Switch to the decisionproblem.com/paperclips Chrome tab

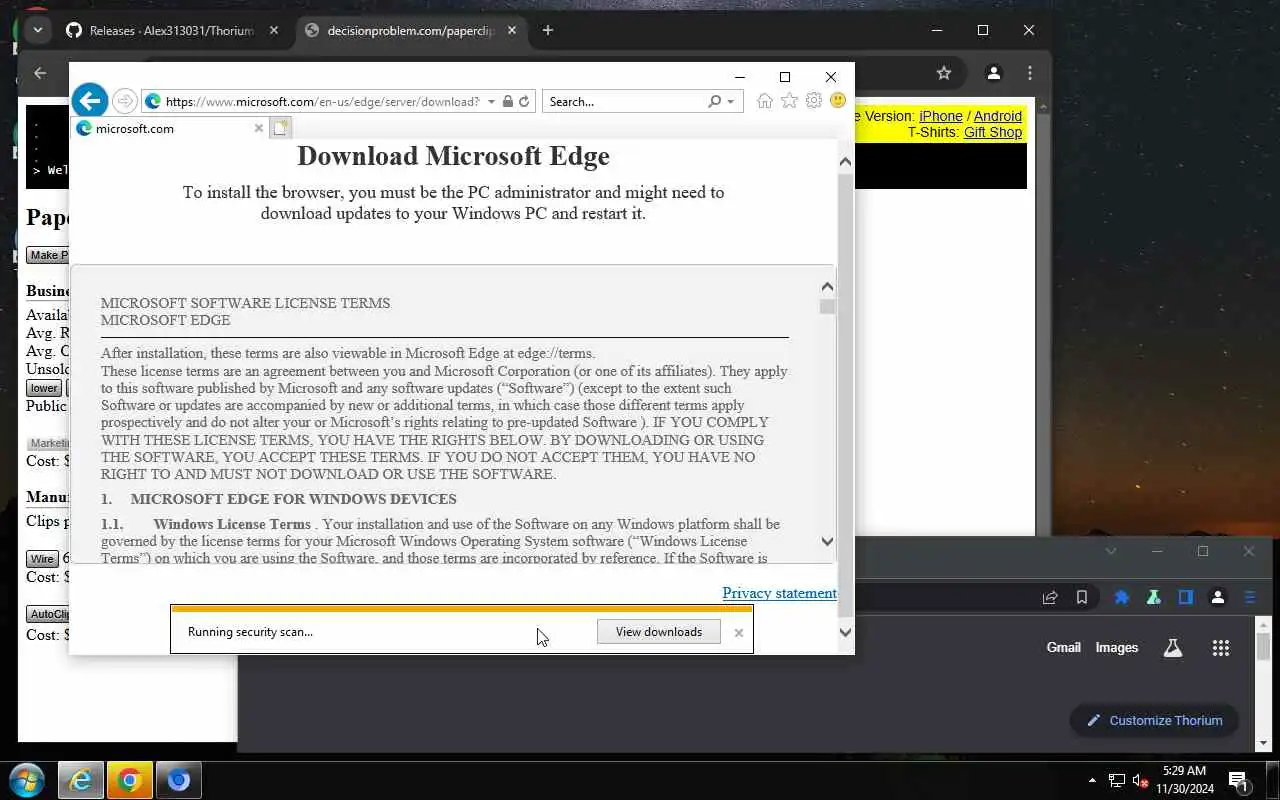pyautogui.click(x=412, y=30)
